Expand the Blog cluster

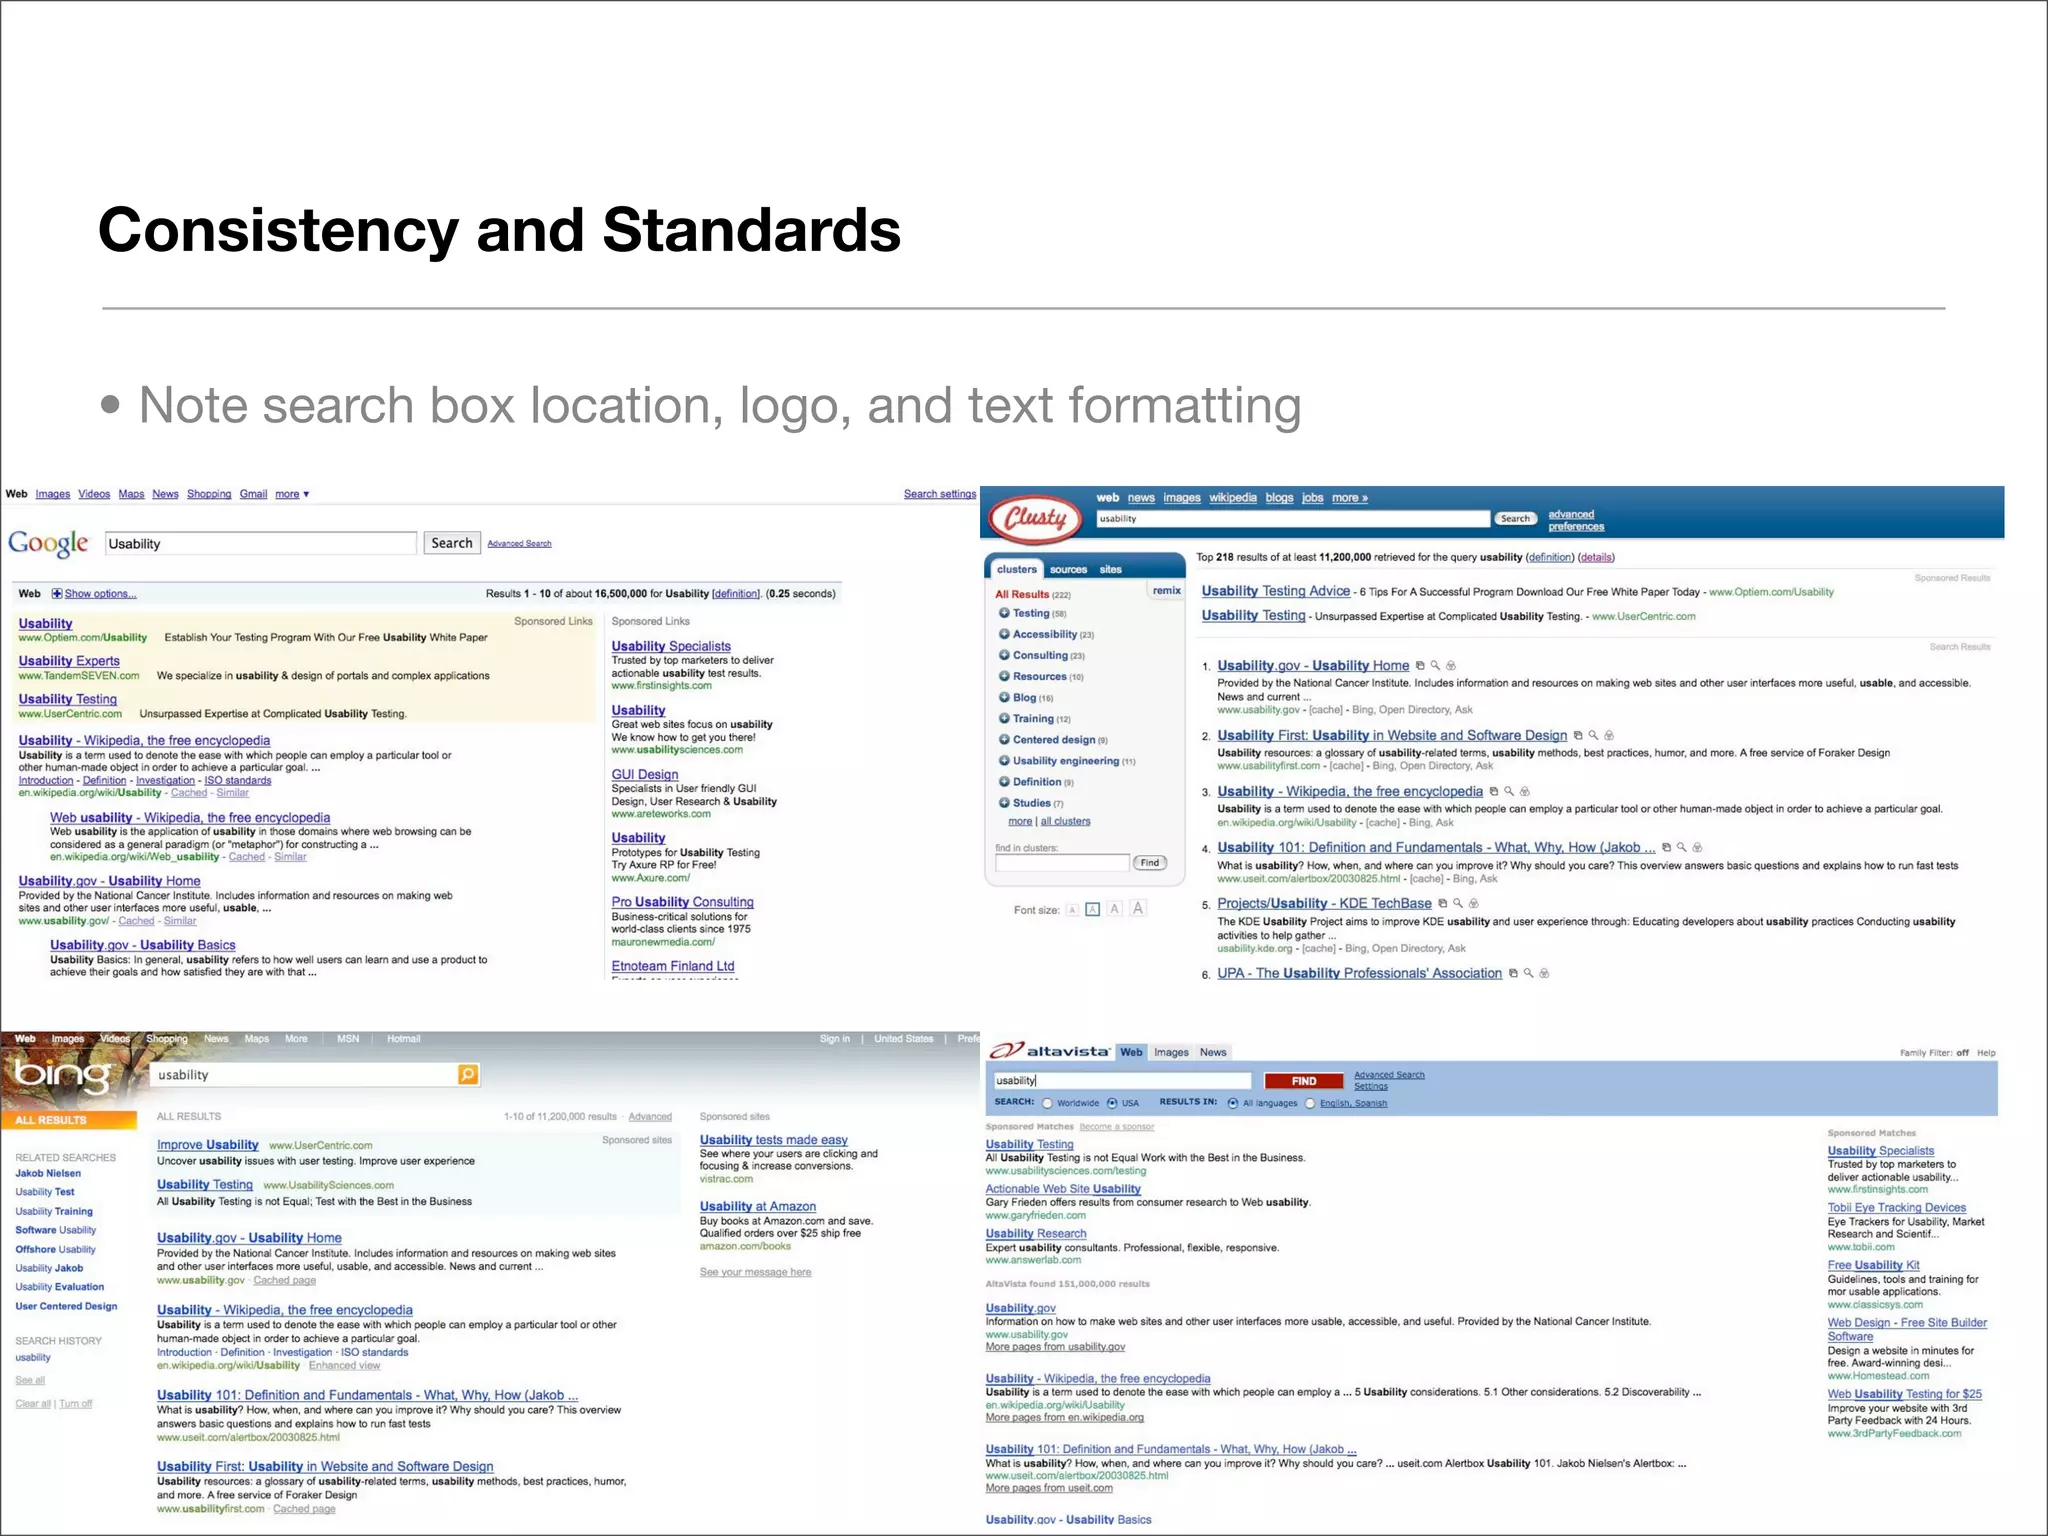tap(1004, 698)
